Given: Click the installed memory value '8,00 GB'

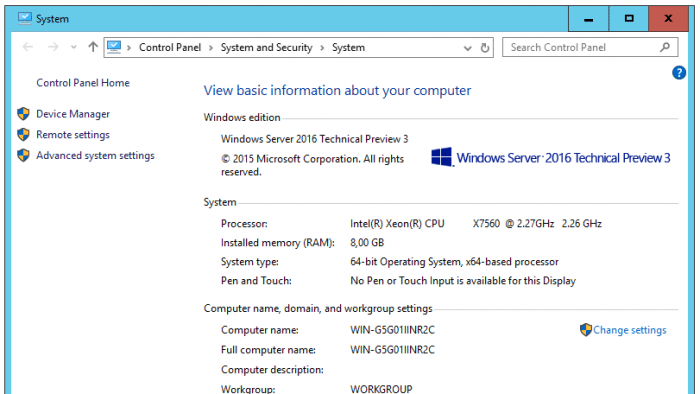Looking at the screenshot, I should pyautogui.click(x=367, y=243).
